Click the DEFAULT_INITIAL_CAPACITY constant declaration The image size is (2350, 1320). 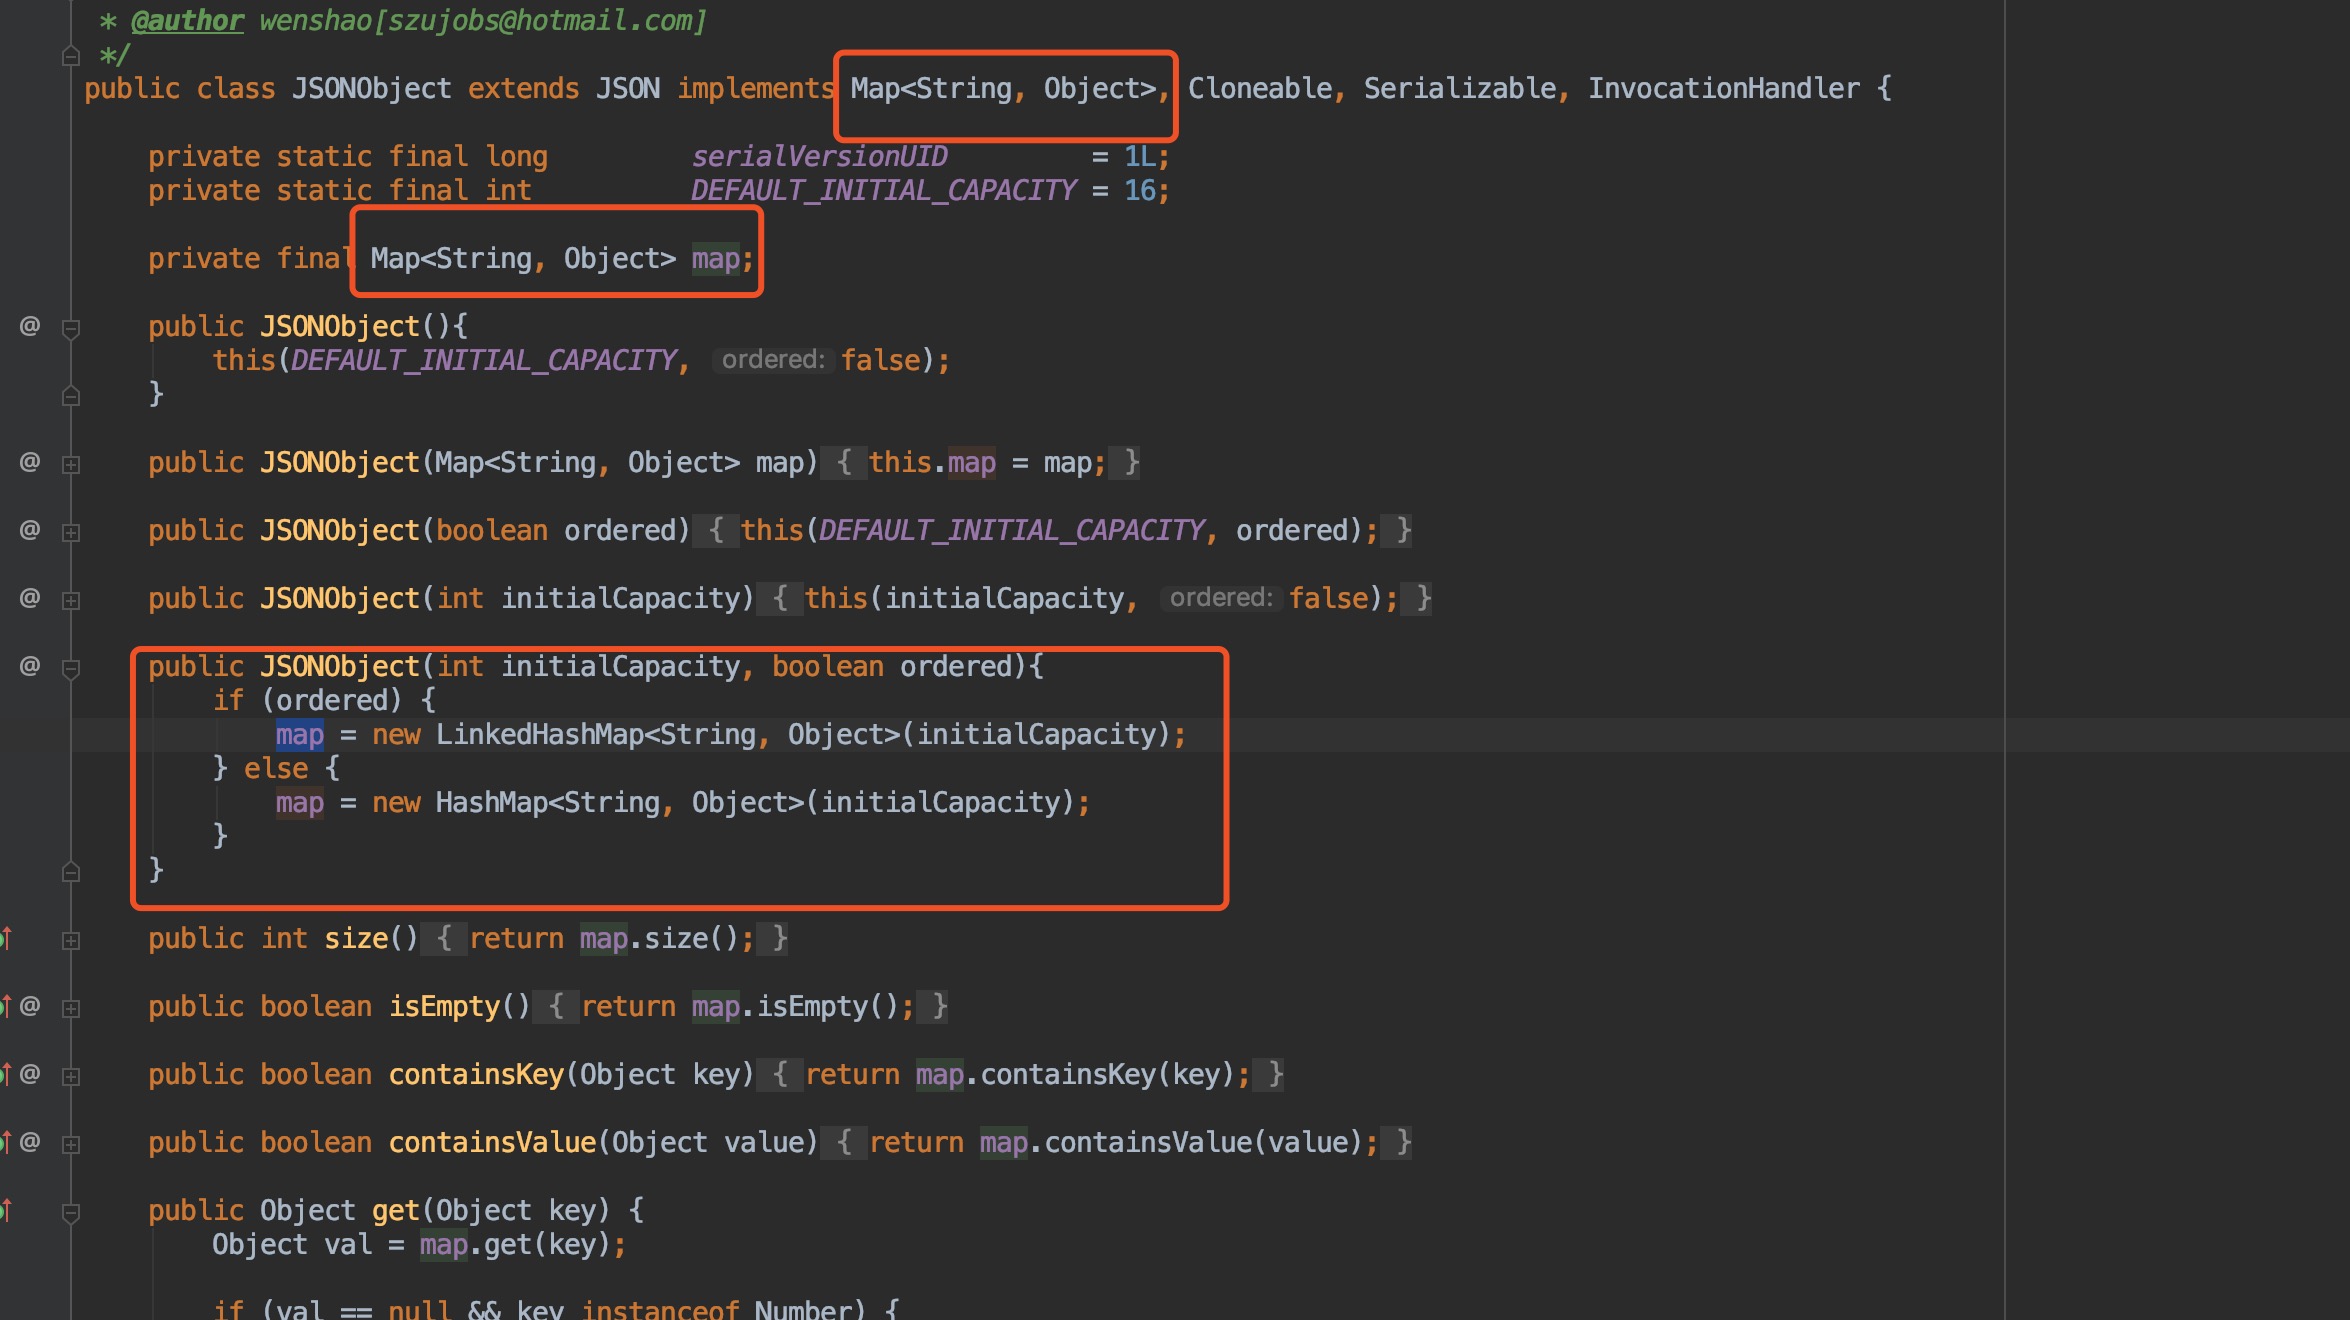tap(883, 190)
